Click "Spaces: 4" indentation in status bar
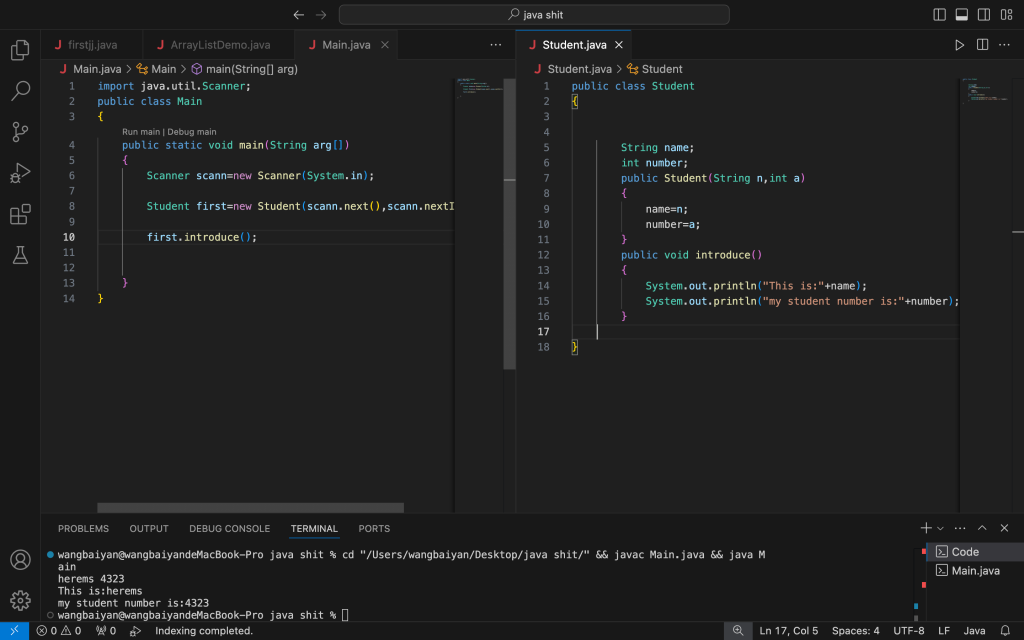The height and width of the screenshot is (640, 1024). (855, 631)
